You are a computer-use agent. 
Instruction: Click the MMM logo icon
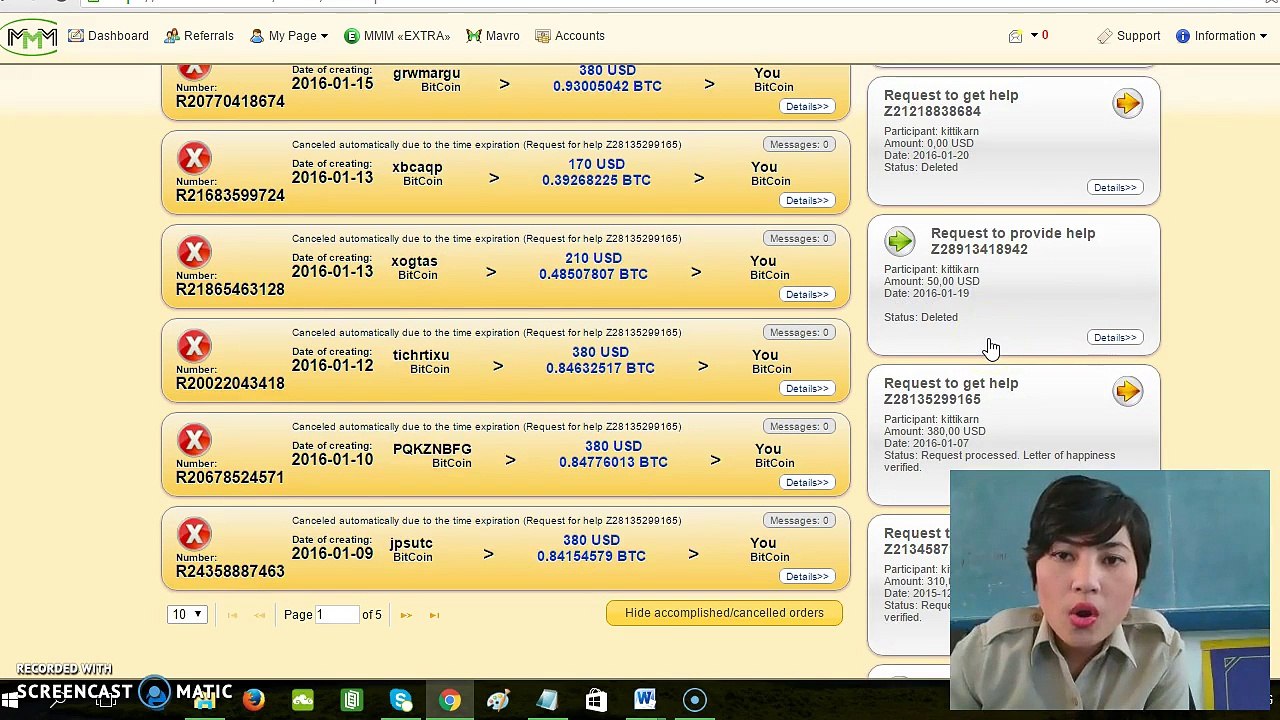point(31,38)
